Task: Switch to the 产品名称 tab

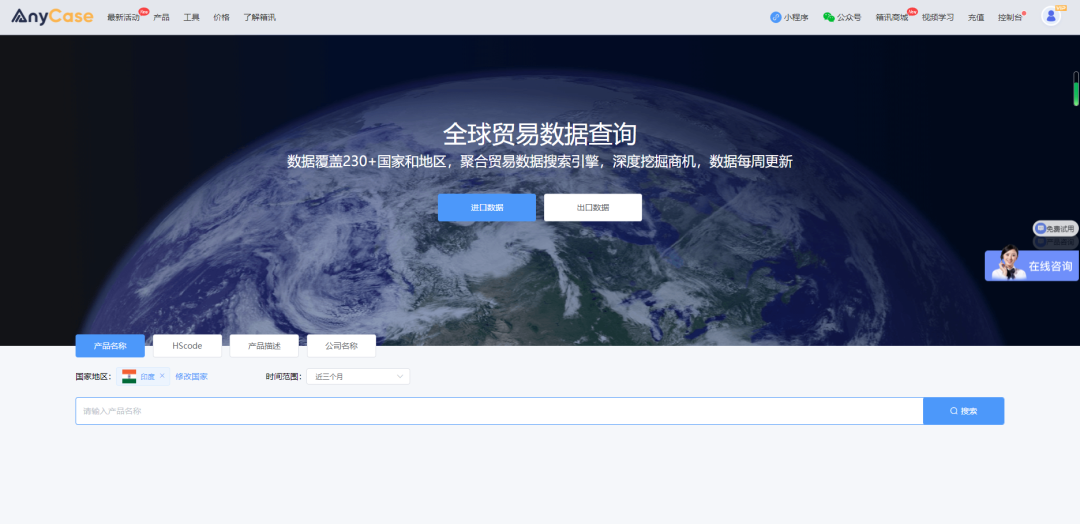Action: [110, 346]
